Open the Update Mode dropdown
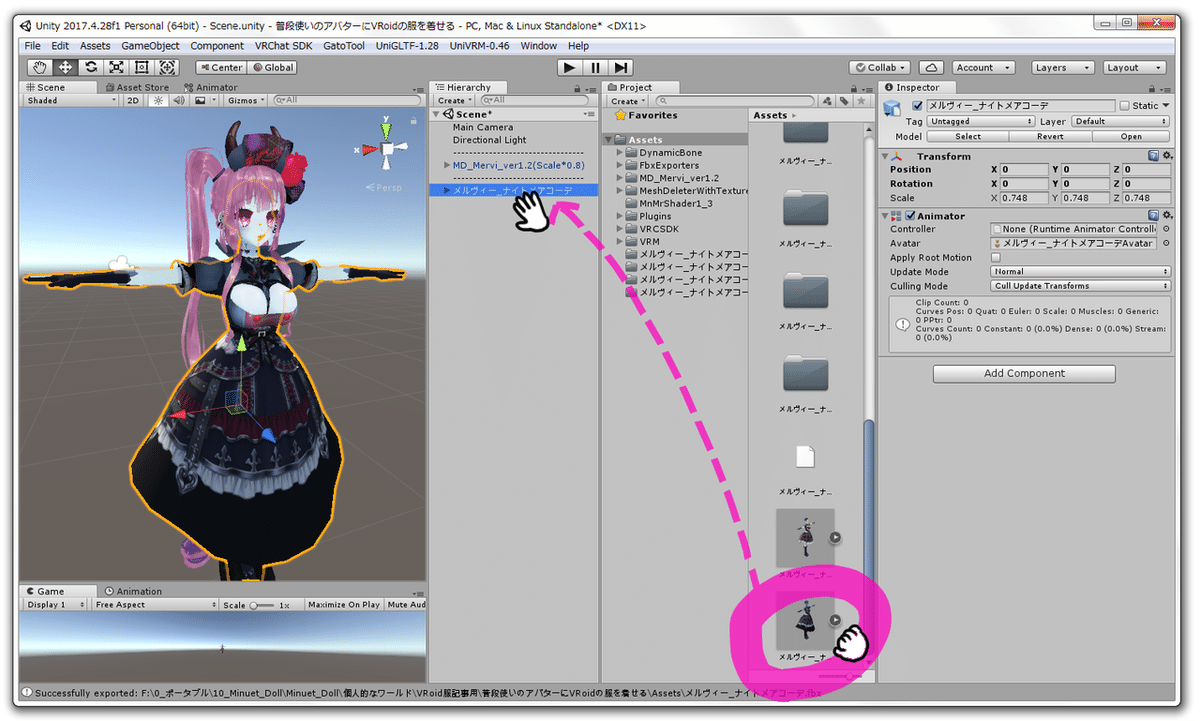 1081,272
